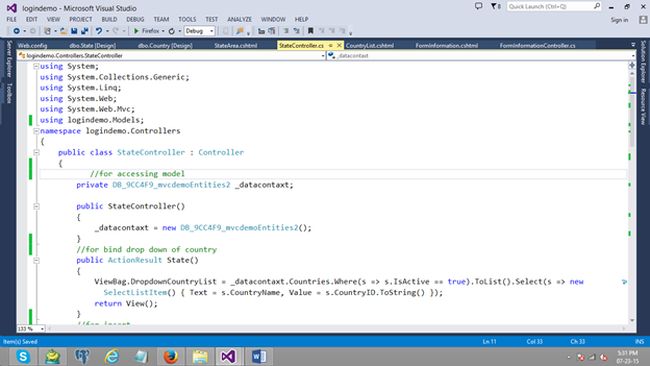650x366 pixels.
Task: Open the Resource View side tab
Action: tap(643, 107)
